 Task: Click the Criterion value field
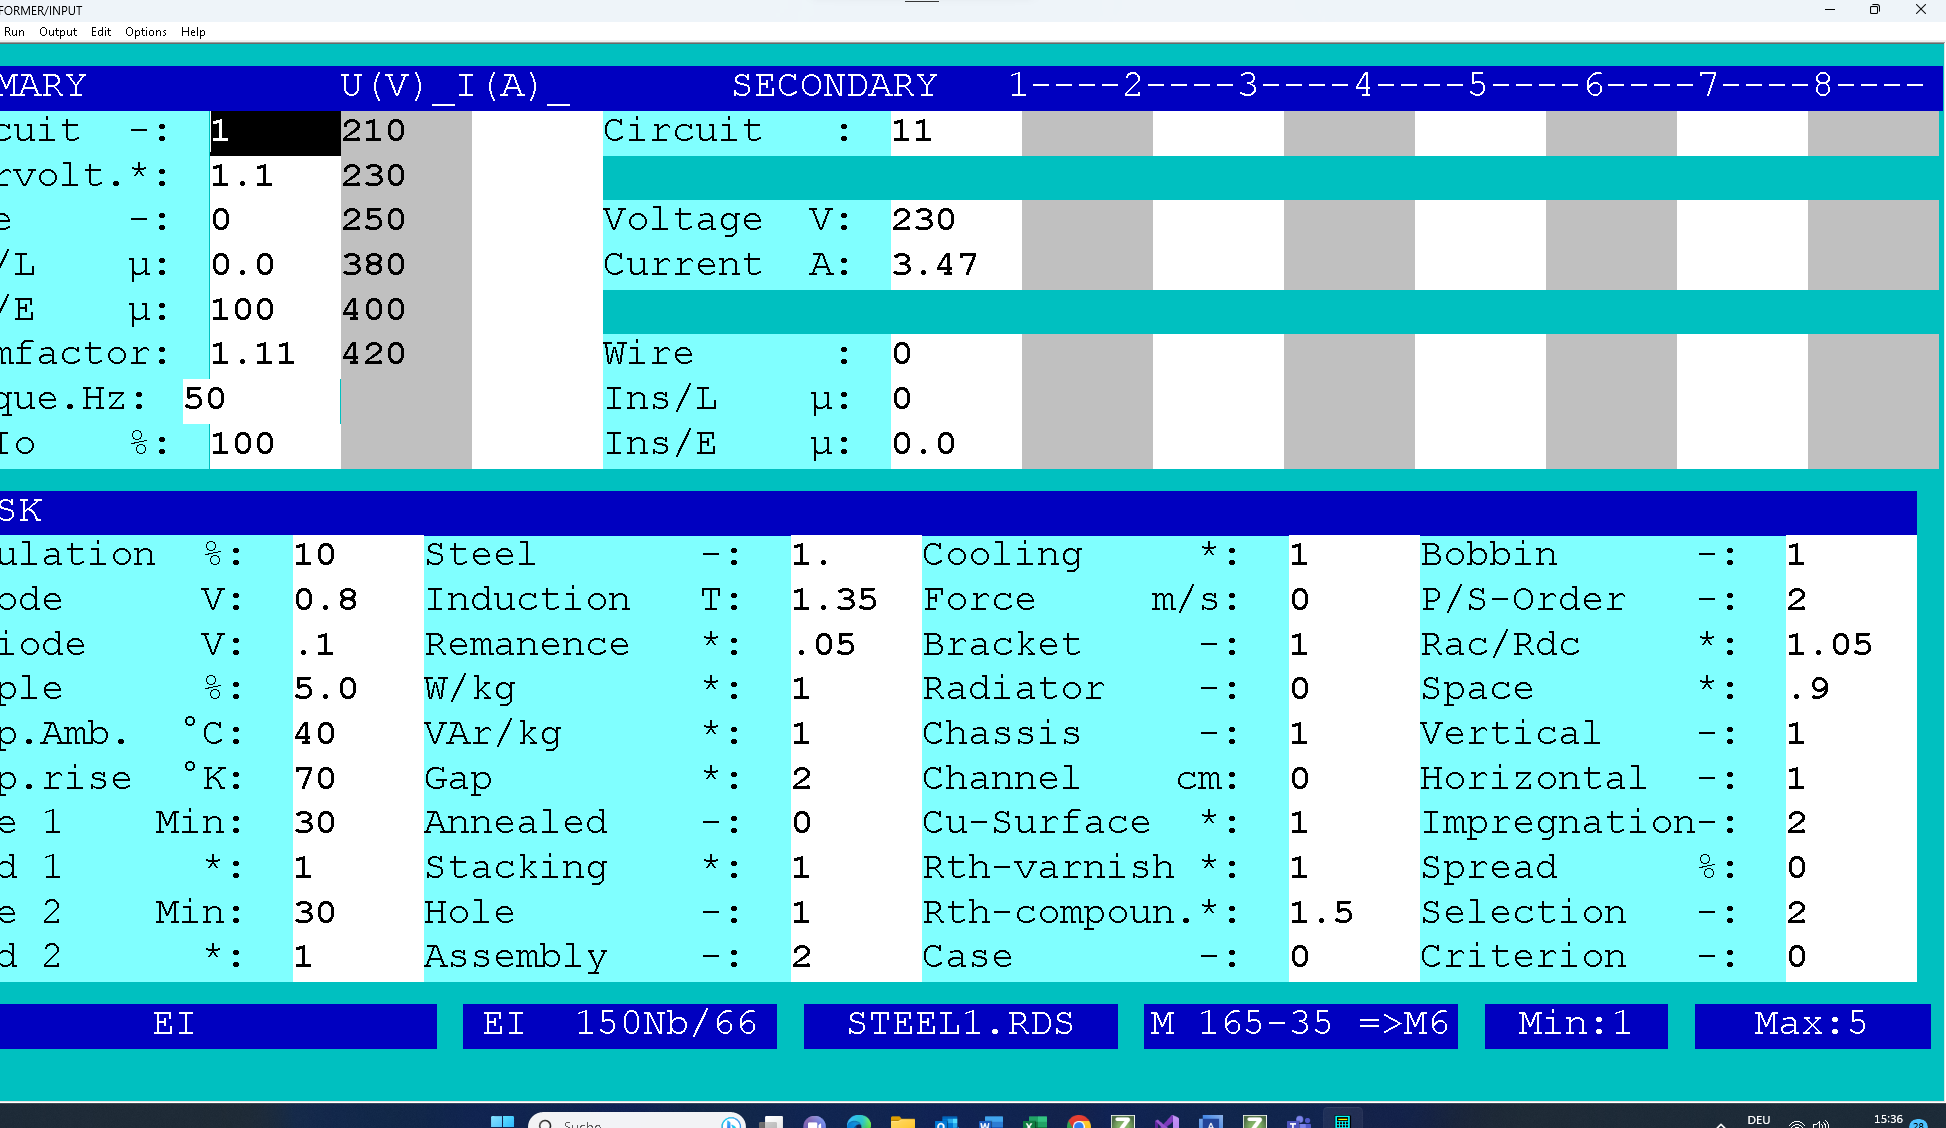[1851, 958]
